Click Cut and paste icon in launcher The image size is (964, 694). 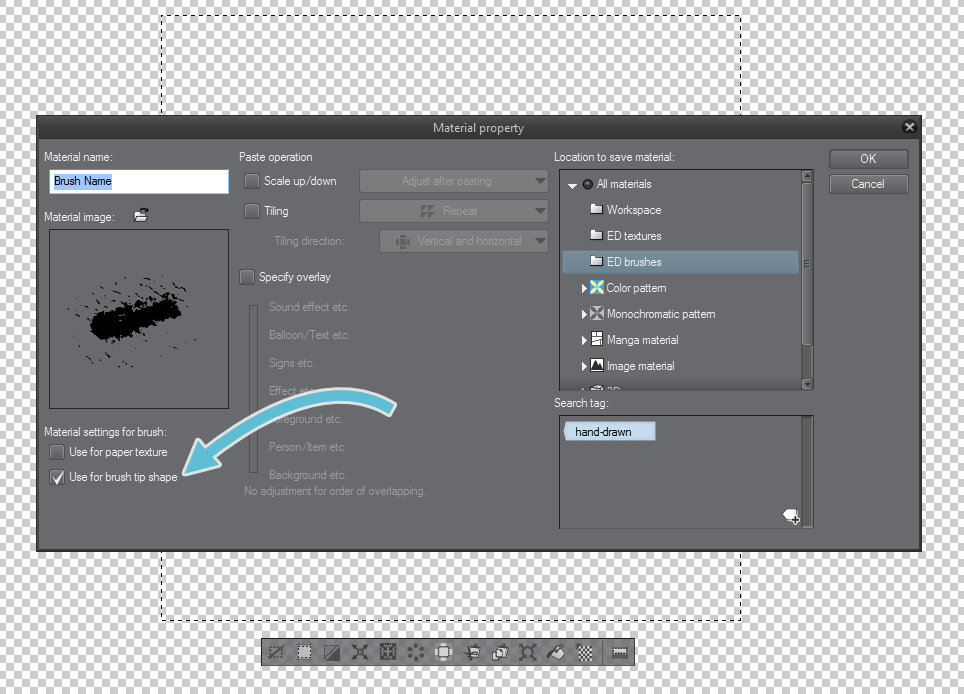tap(472, 652)
